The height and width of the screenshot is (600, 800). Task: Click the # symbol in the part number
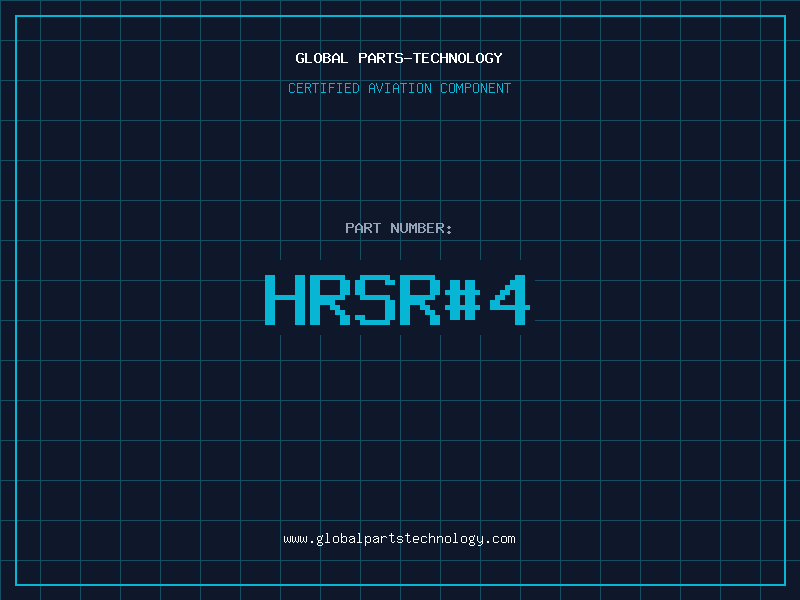coord(465,299)
